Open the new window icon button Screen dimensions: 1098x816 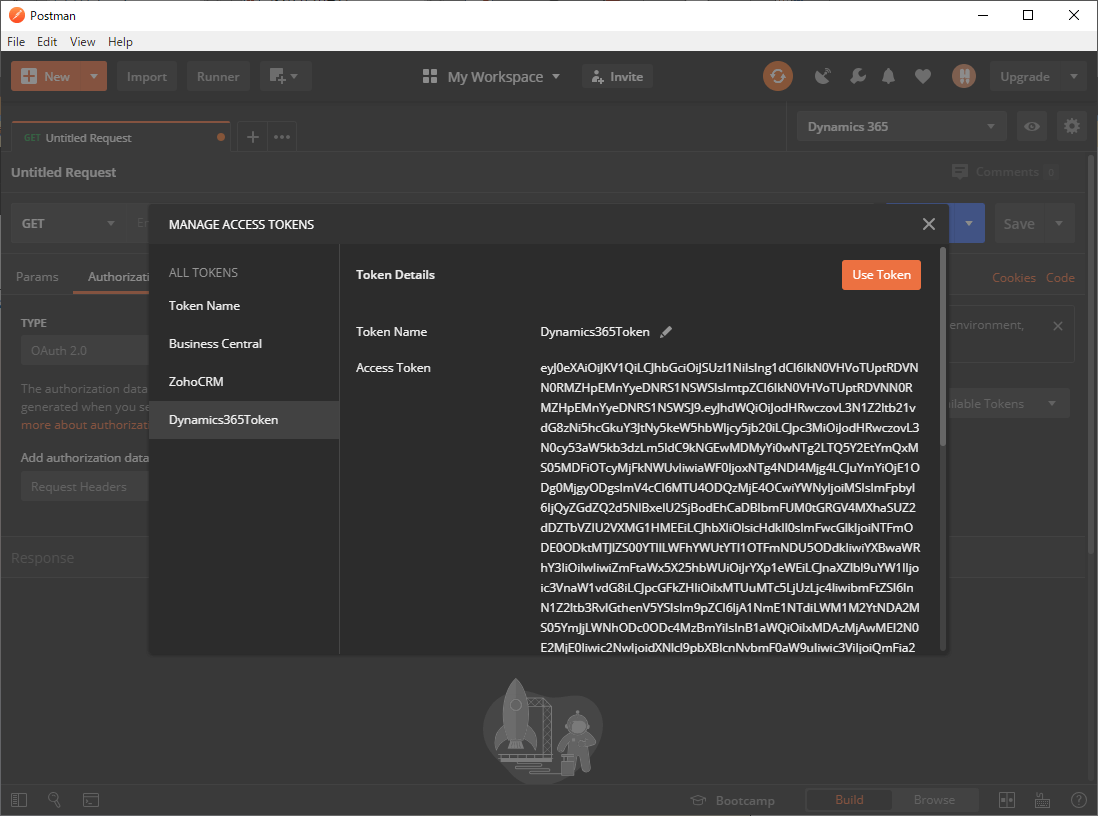(x=285, y=76)
